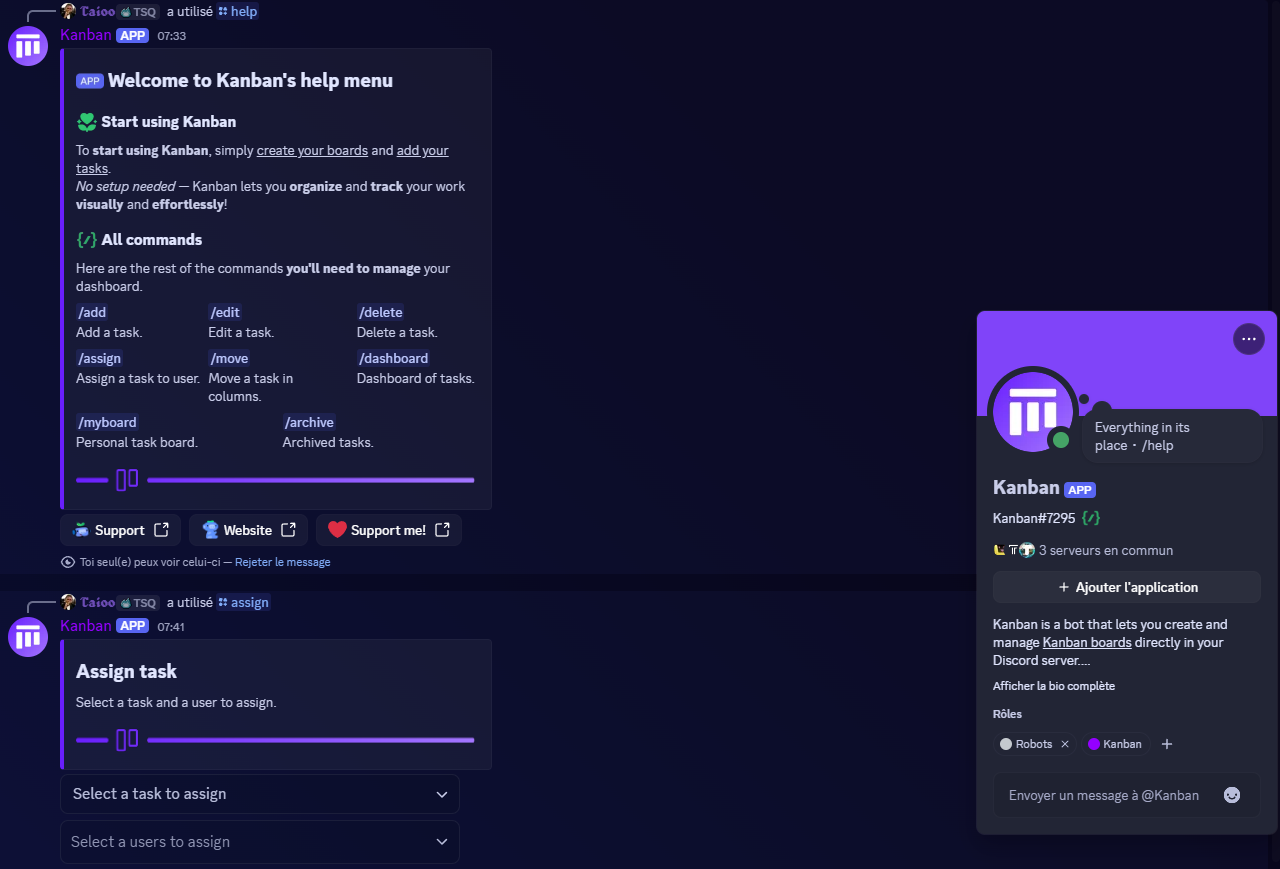The width and height of the screenshot is (1280, 869).
Task: Click the /dashboard command mention
Action: (393, 358)
